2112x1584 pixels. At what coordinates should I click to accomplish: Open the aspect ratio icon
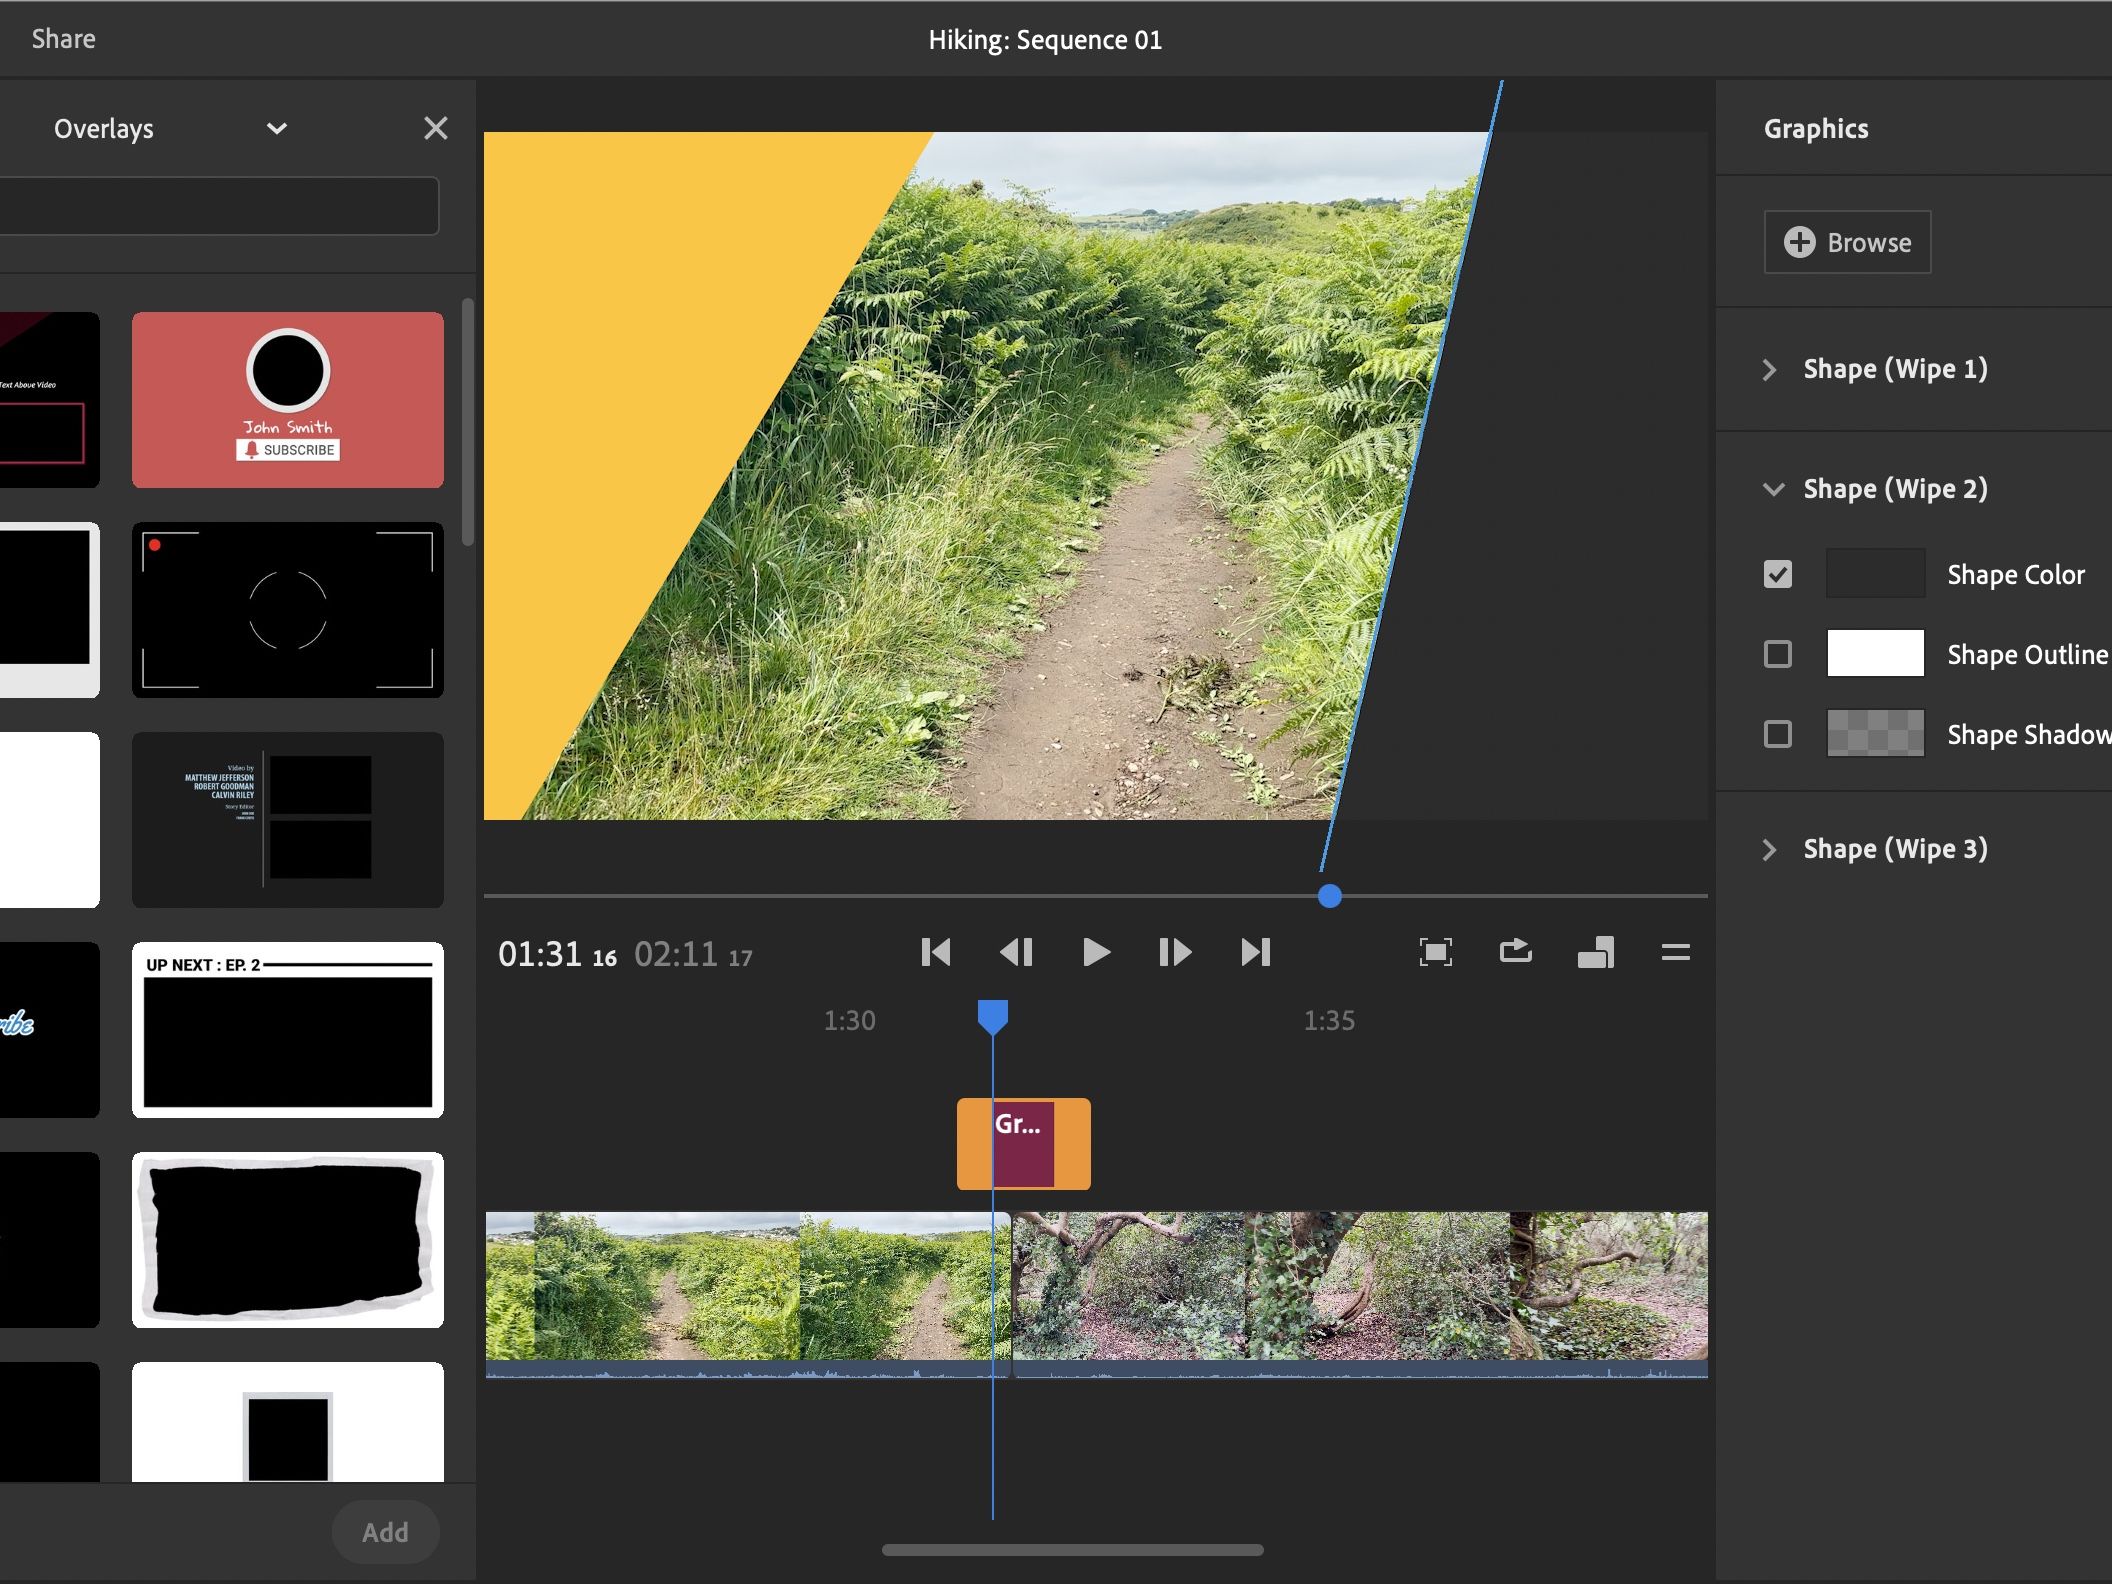[1595, 952]
